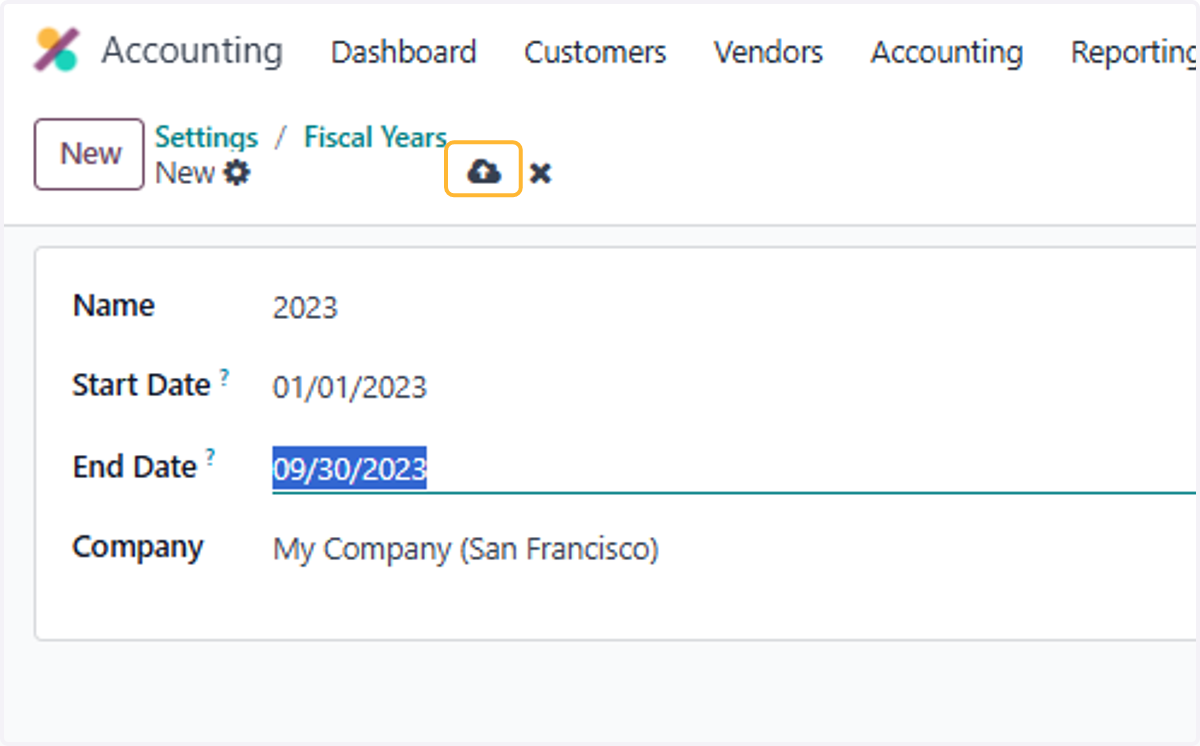Discard changes with the X icon
The height and width of the screenshot is (746, 1200).
pyautogui.click(x=540, y=174)
